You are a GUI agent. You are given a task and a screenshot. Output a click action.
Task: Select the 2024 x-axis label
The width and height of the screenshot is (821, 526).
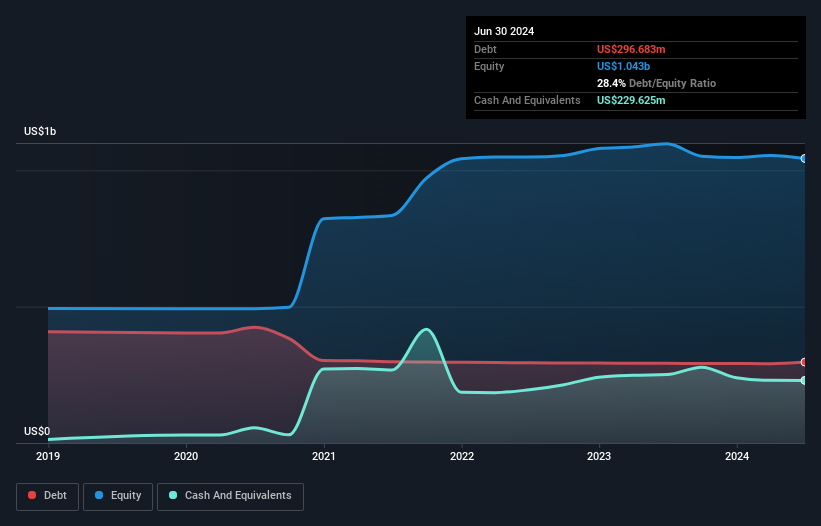[737, 456]
